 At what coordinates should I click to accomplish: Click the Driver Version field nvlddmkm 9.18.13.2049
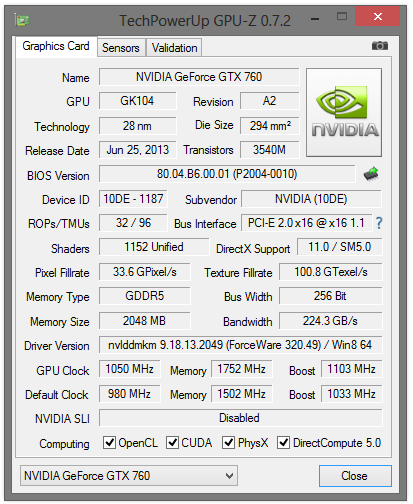240,345
